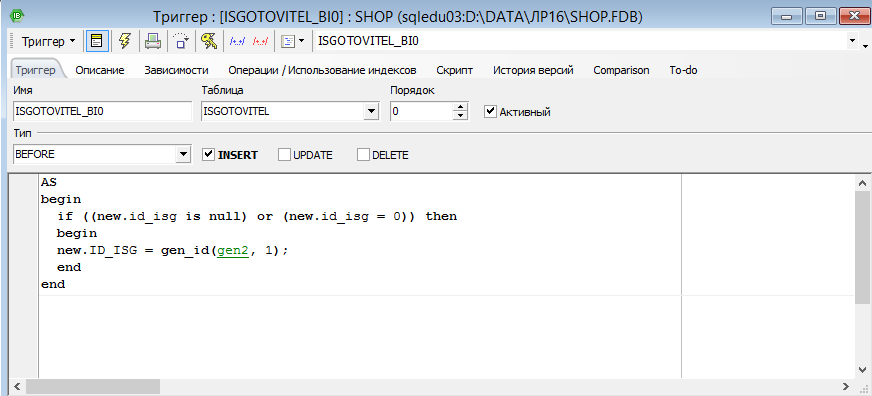The height and width of the screenshot is (396, 872).
Task: Click the vertical scrollbar down arrow in the editor
Action: (863, 370)
